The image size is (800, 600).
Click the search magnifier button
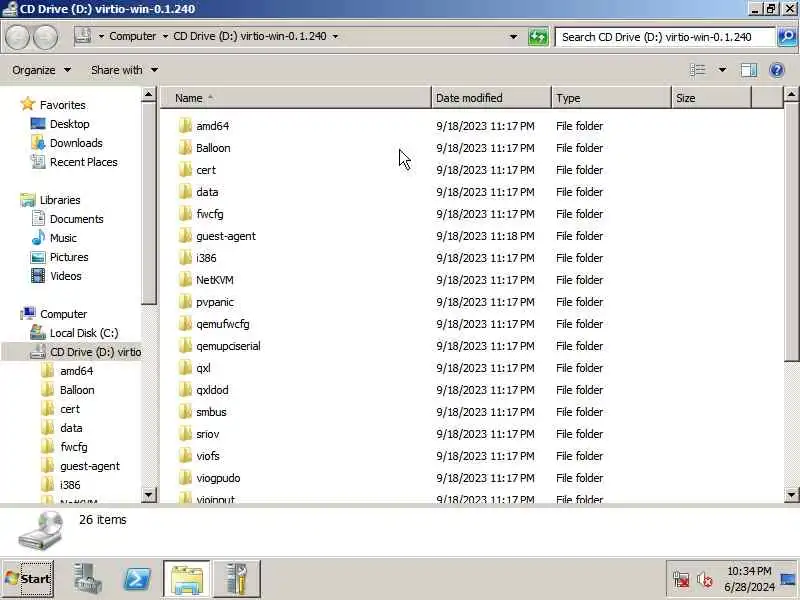point(787,37)
